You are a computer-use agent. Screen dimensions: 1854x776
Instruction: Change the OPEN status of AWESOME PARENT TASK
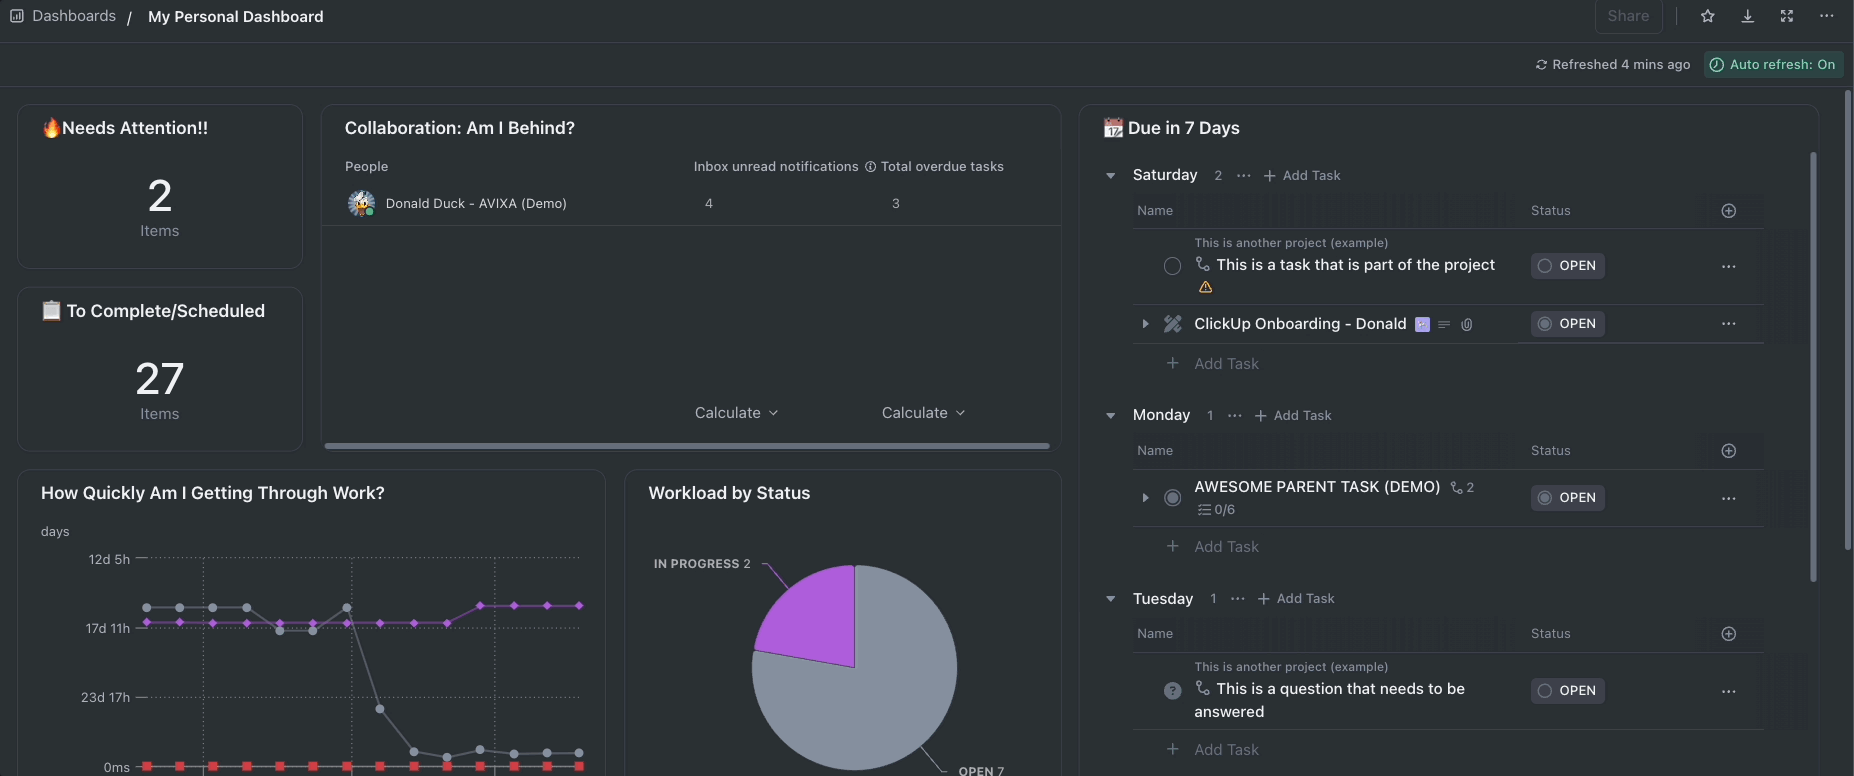pos(1568,498)
